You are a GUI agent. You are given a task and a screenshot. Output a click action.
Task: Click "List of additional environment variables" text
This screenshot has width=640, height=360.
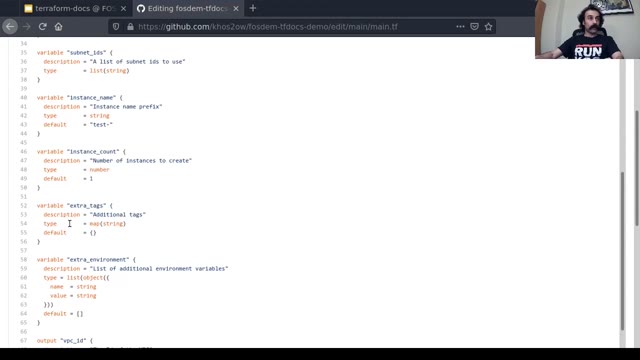[x=159, y=269]
